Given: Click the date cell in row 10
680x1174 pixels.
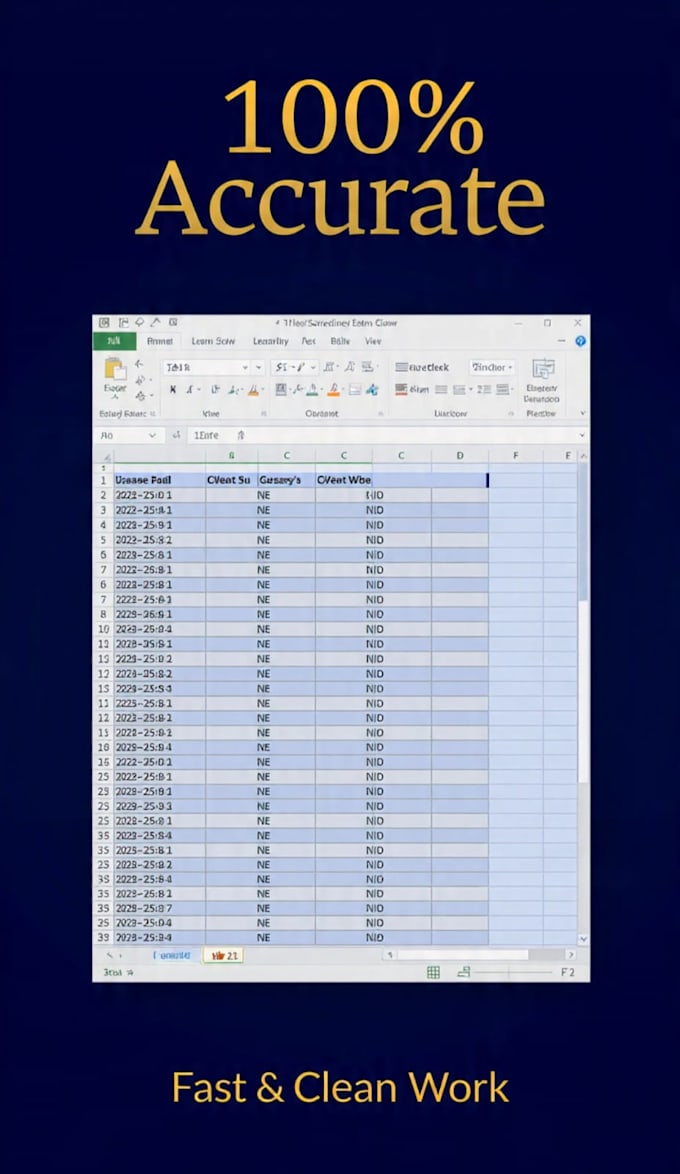Looking at the screenshot, I should point(160,629).
